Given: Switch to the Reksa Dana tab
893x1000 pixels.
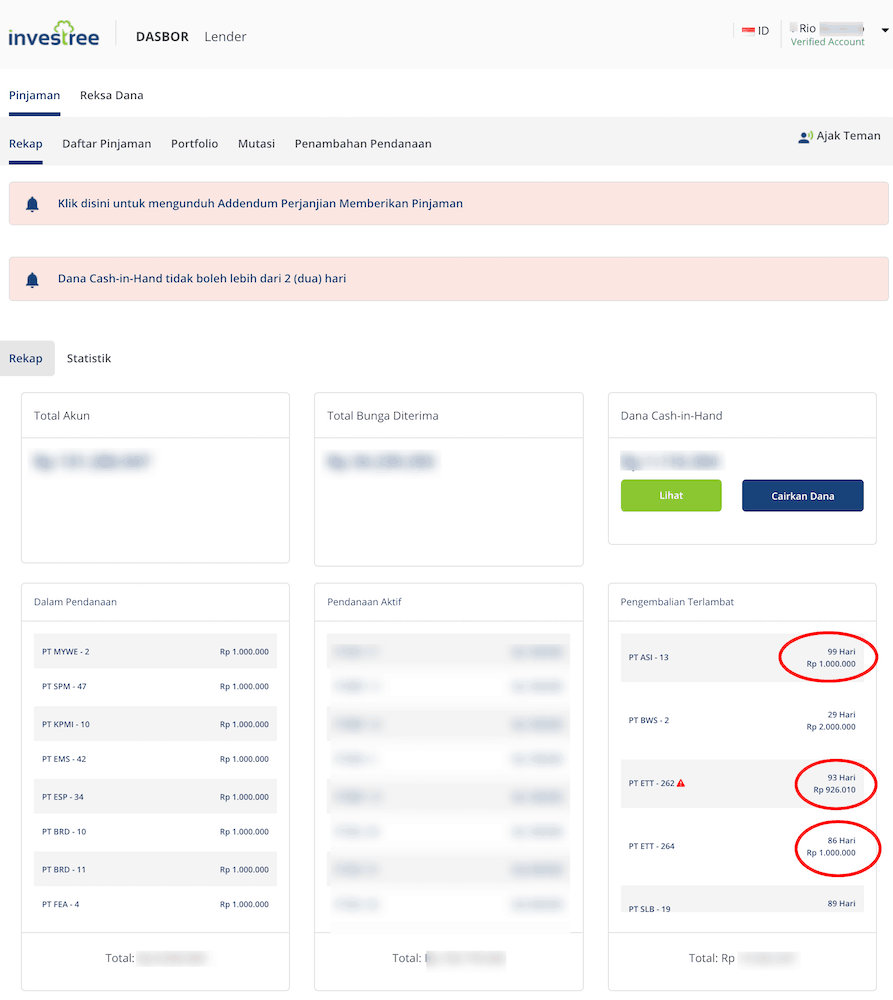Looking at the screenshot, I should tap(111, 96).
